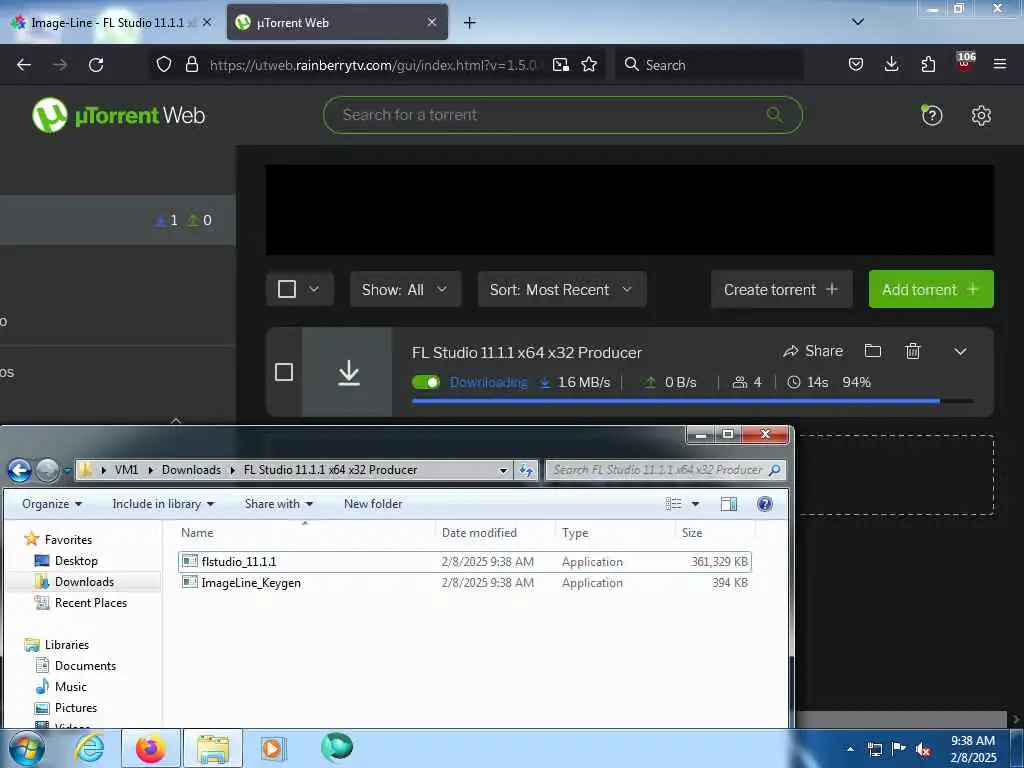Bookmark this page with the star icon
Image resolution: width=1024 pixels, height=768 pixels.
(589, 64)
